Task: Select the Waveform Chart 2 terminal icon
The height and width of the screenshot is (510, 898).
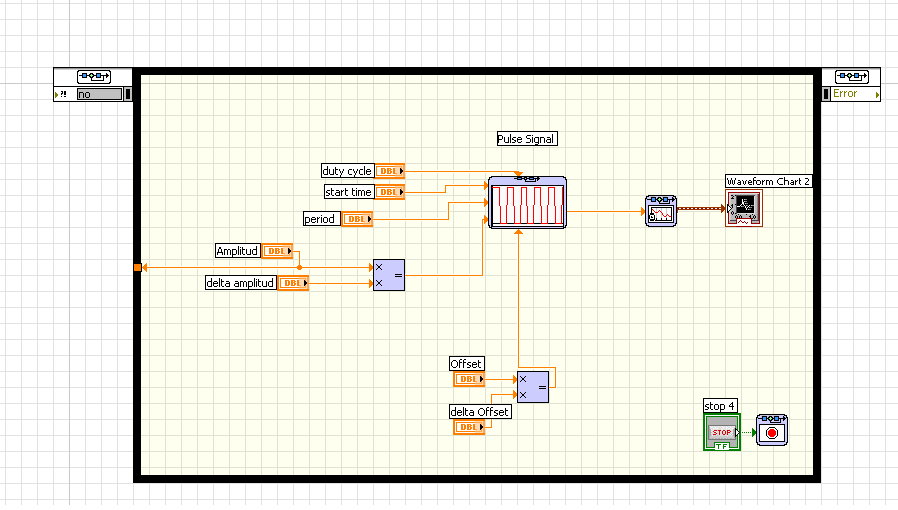Action: pyautogui.click(x=743, y=208)
